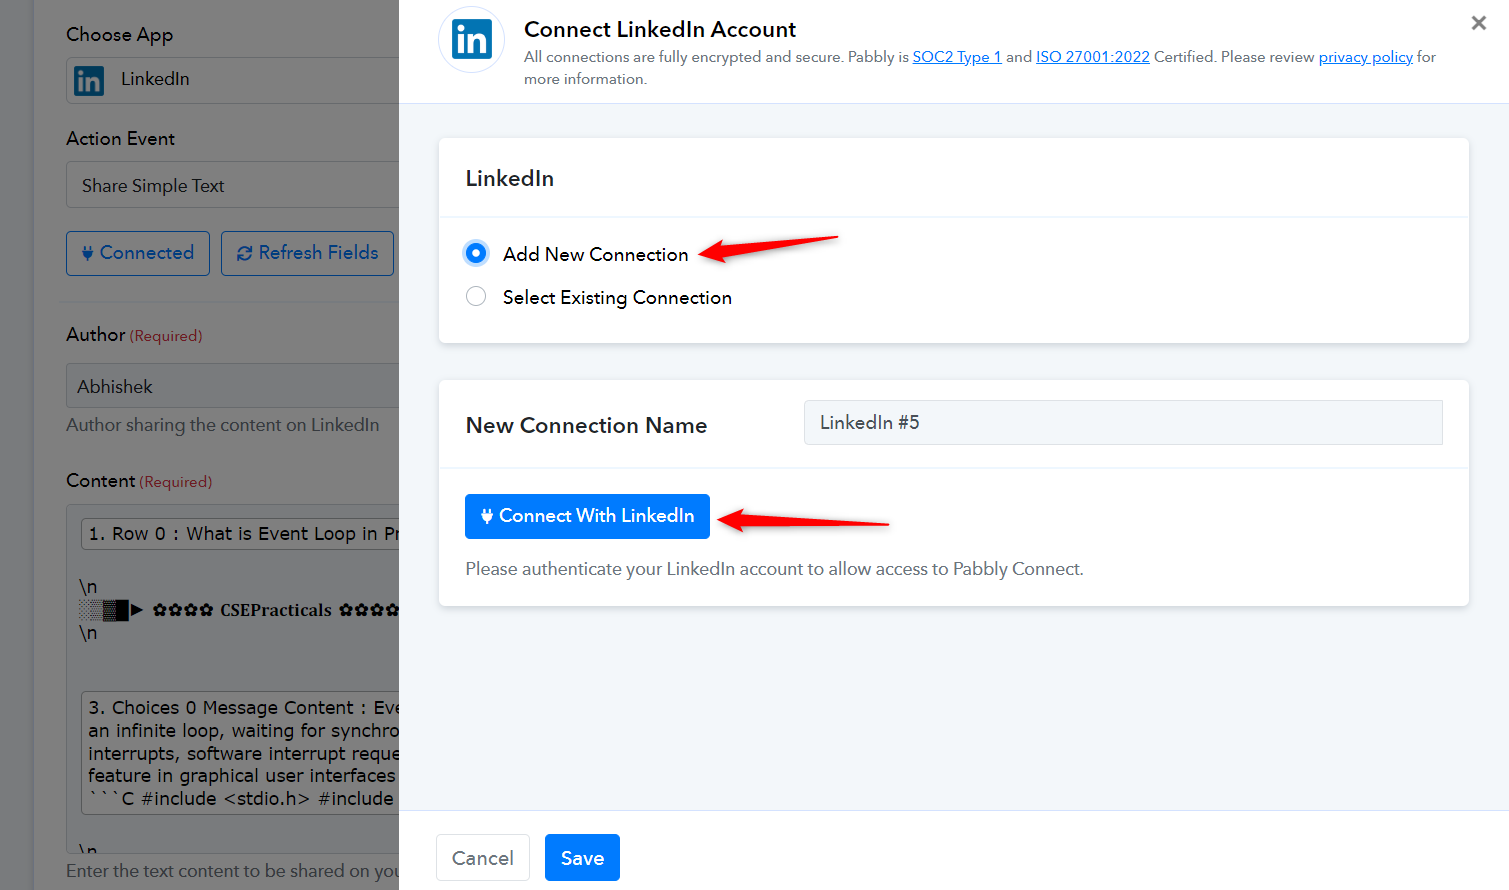
Task: Click the New Connection Name input field
Action: pos(1123,422)
